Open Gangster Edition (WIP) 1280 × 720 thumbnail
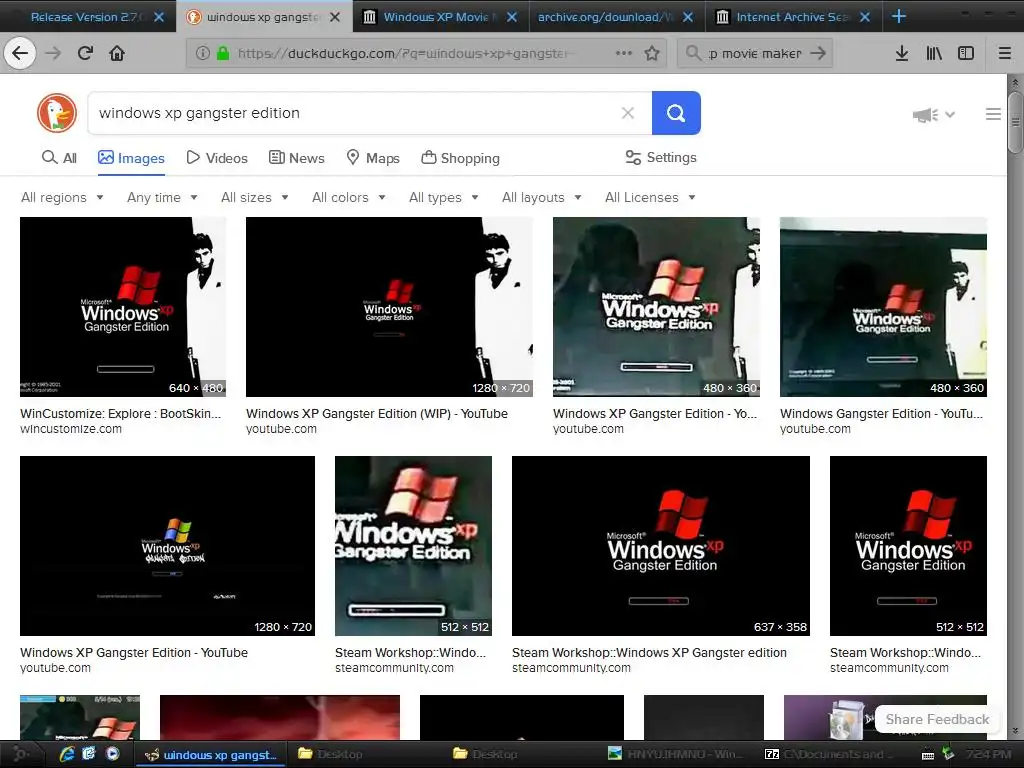Viewport: 1024px width, 768px height. point(389,307)
